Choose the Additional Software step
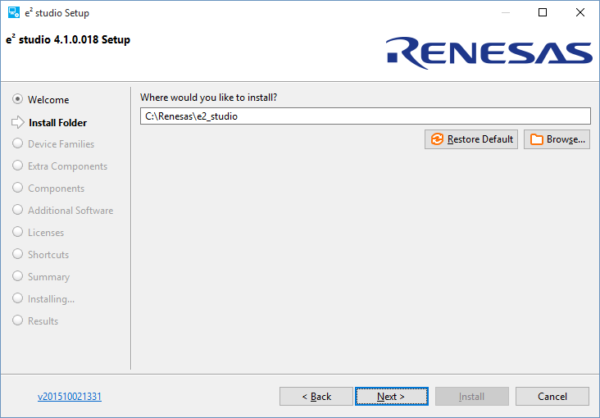 pyautogui.click(x=70, y=210)
